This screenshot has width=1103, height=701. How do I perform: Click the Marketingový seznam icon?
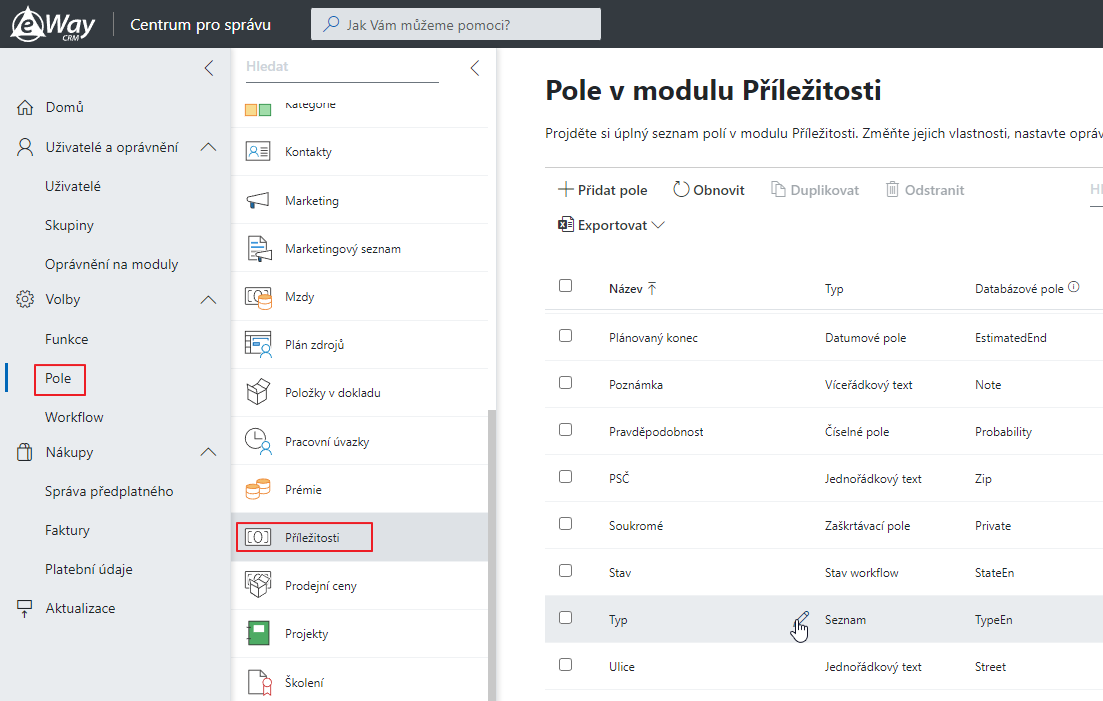259,249
